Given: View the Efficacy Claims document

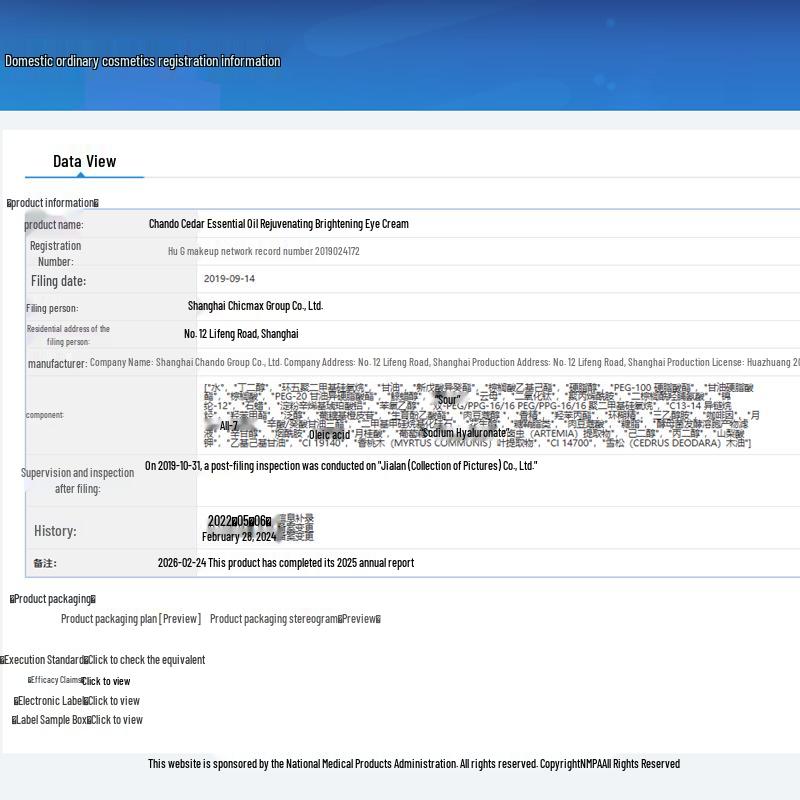Looking at the screenshot, I should click(x=106, y=681).
